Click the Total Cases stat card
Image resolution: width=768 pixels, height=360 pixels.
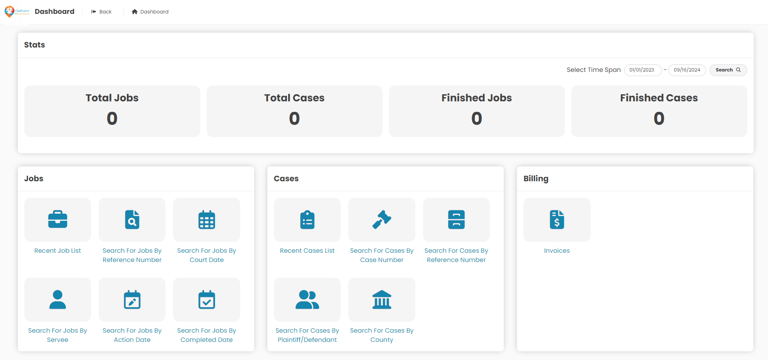click(x=294, y=111)
